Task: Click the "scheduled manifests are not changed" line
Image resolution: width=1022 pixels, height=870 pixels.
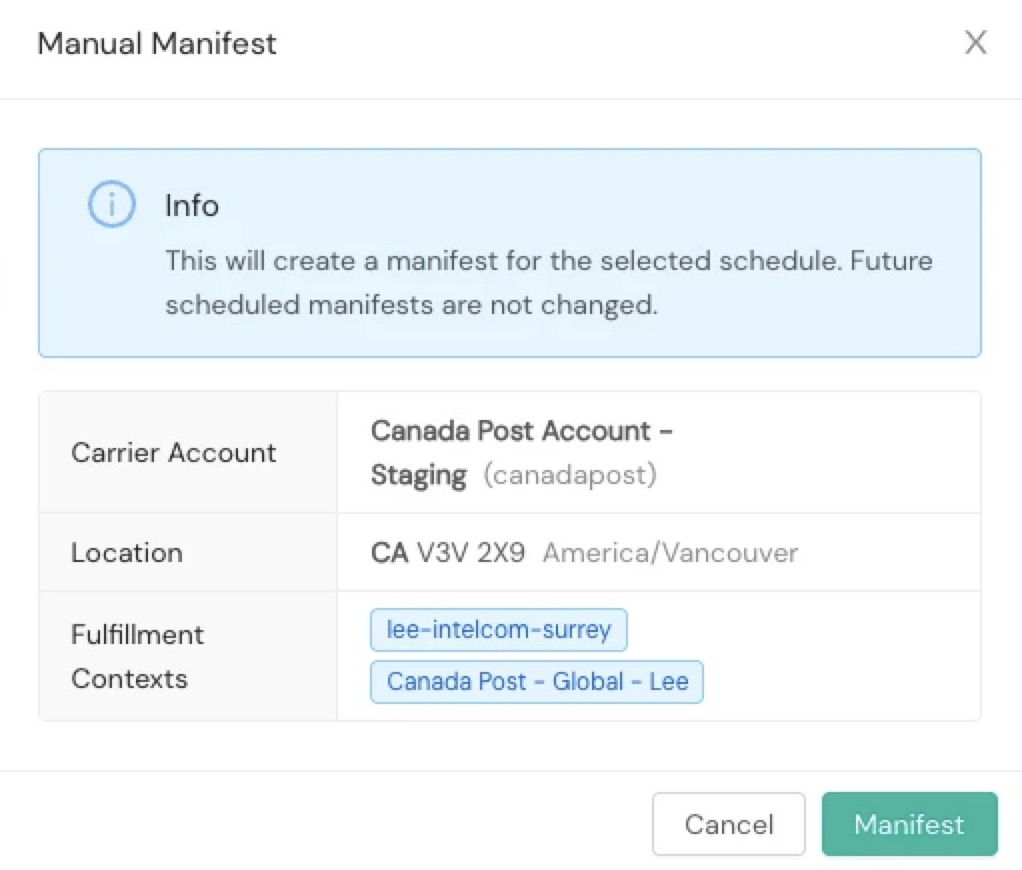Action: coord(411,305)
